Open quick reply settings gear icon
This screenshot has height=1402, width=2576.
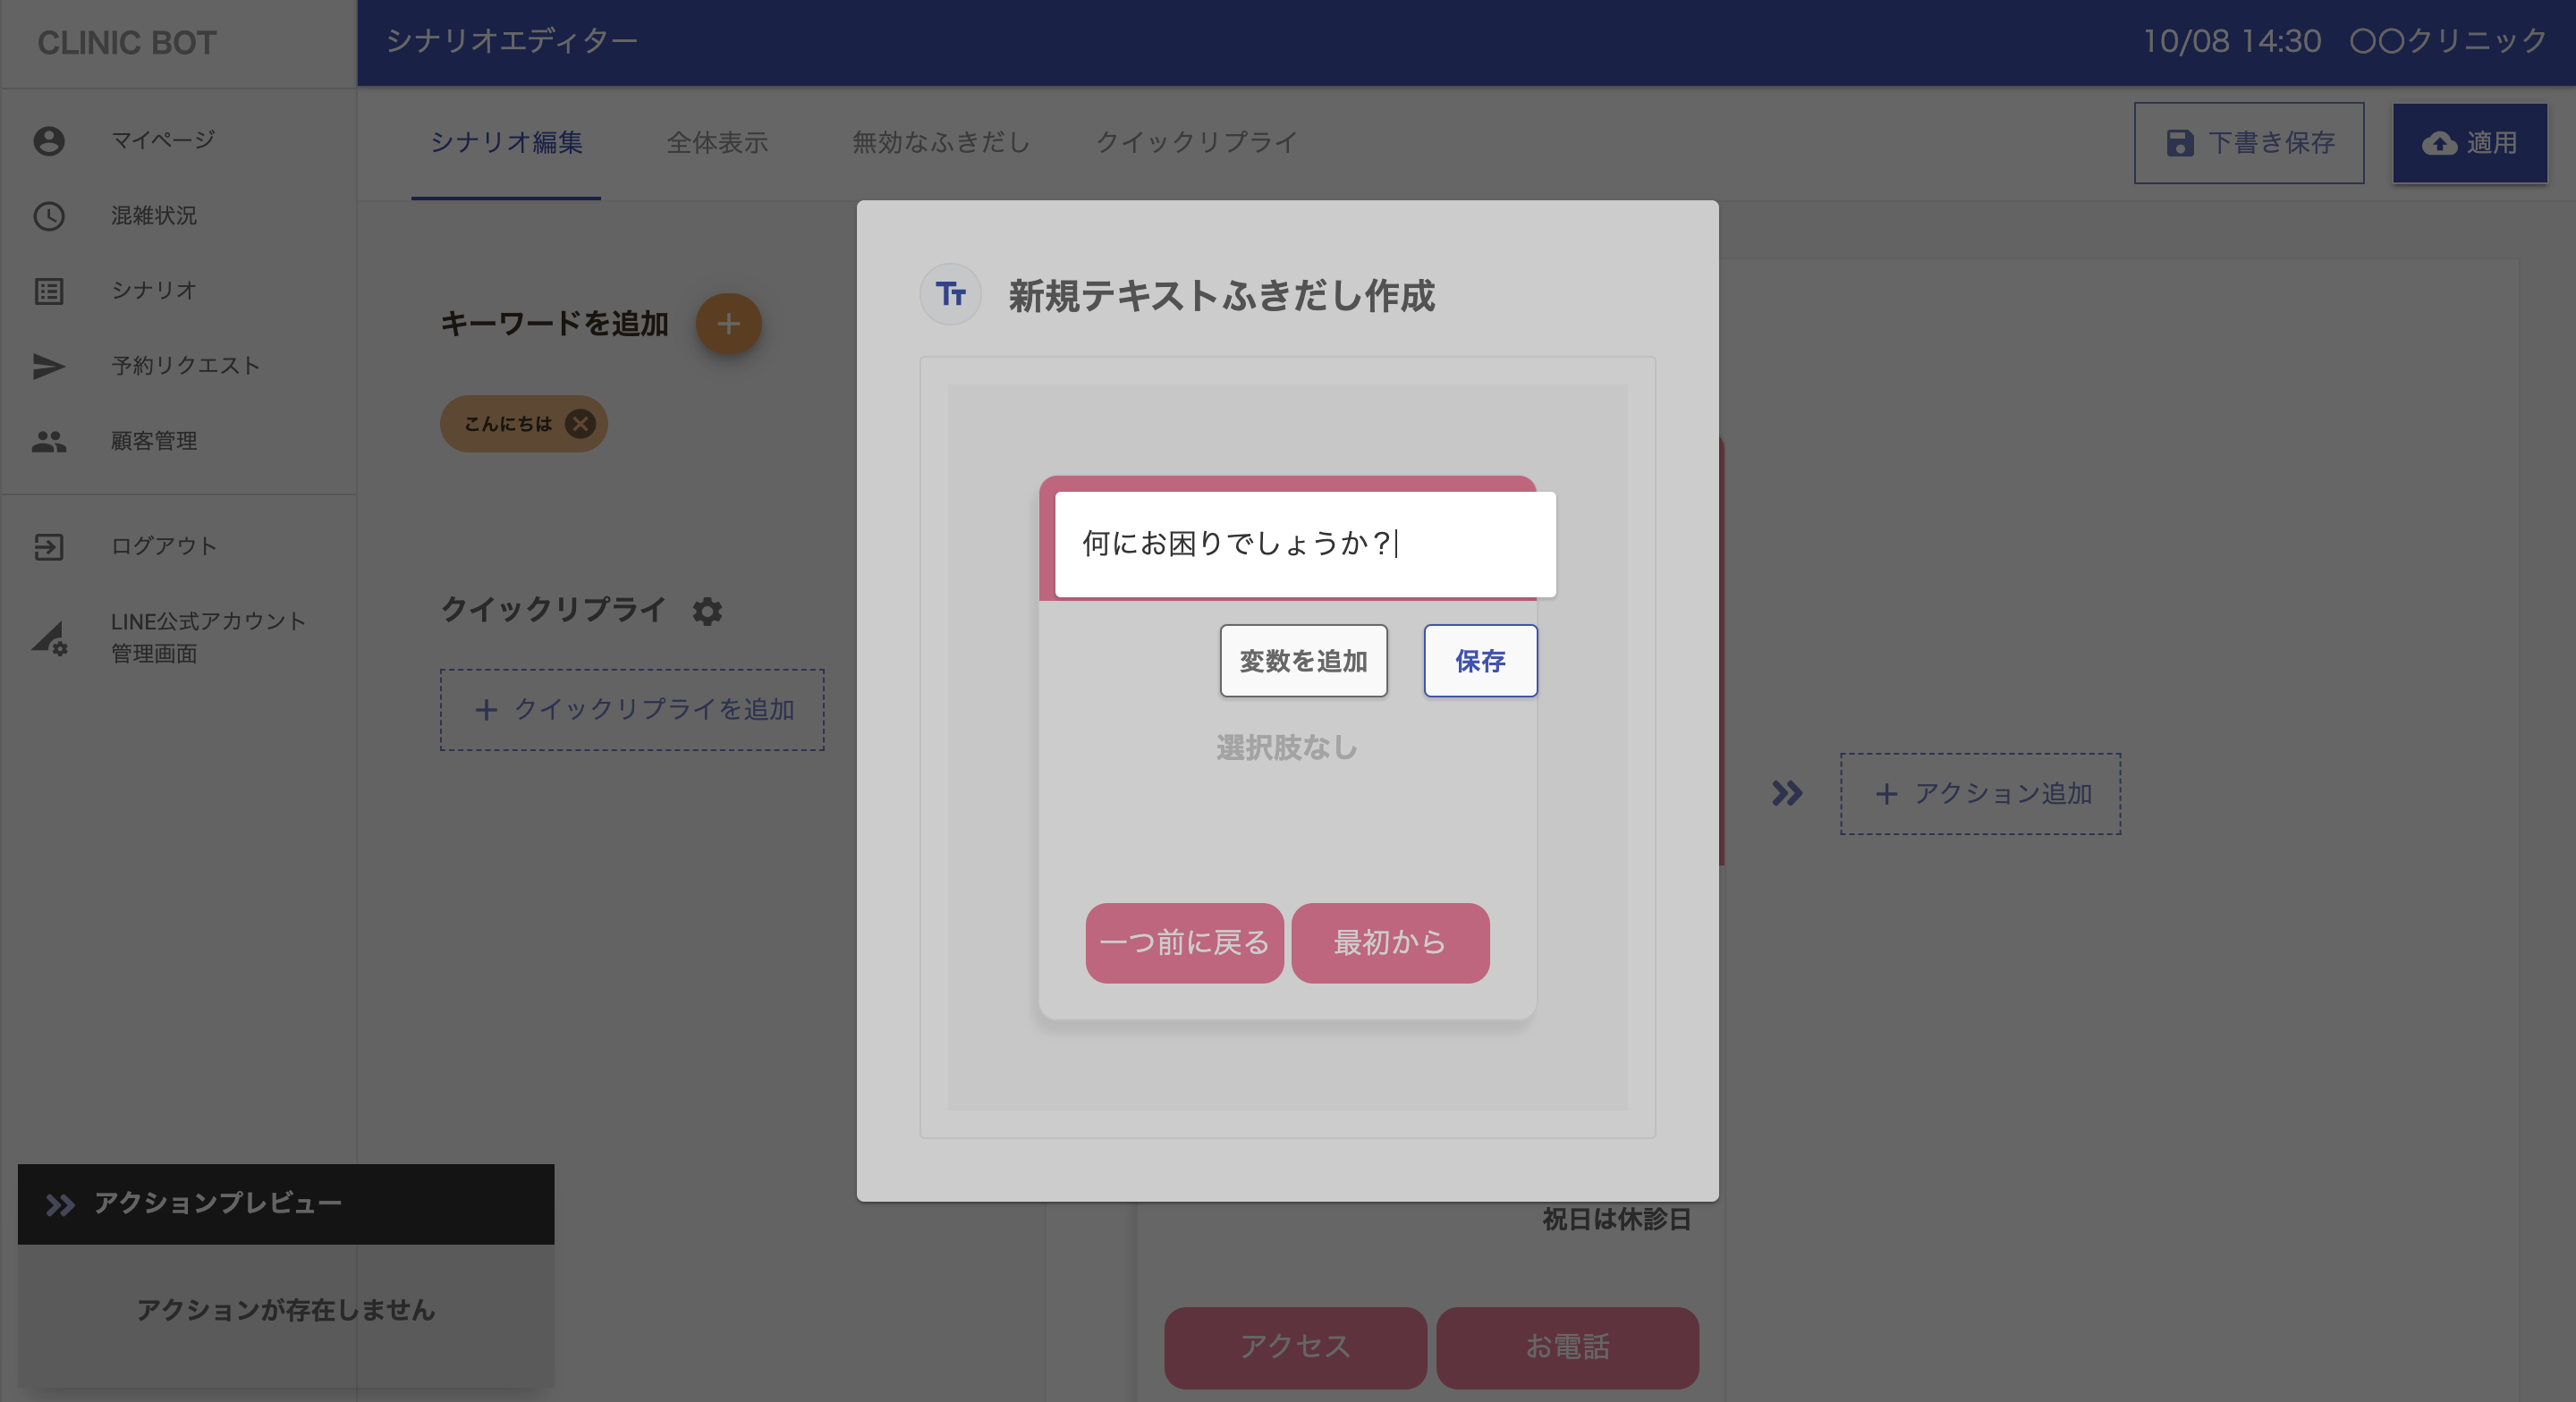(x=707, y=611)
